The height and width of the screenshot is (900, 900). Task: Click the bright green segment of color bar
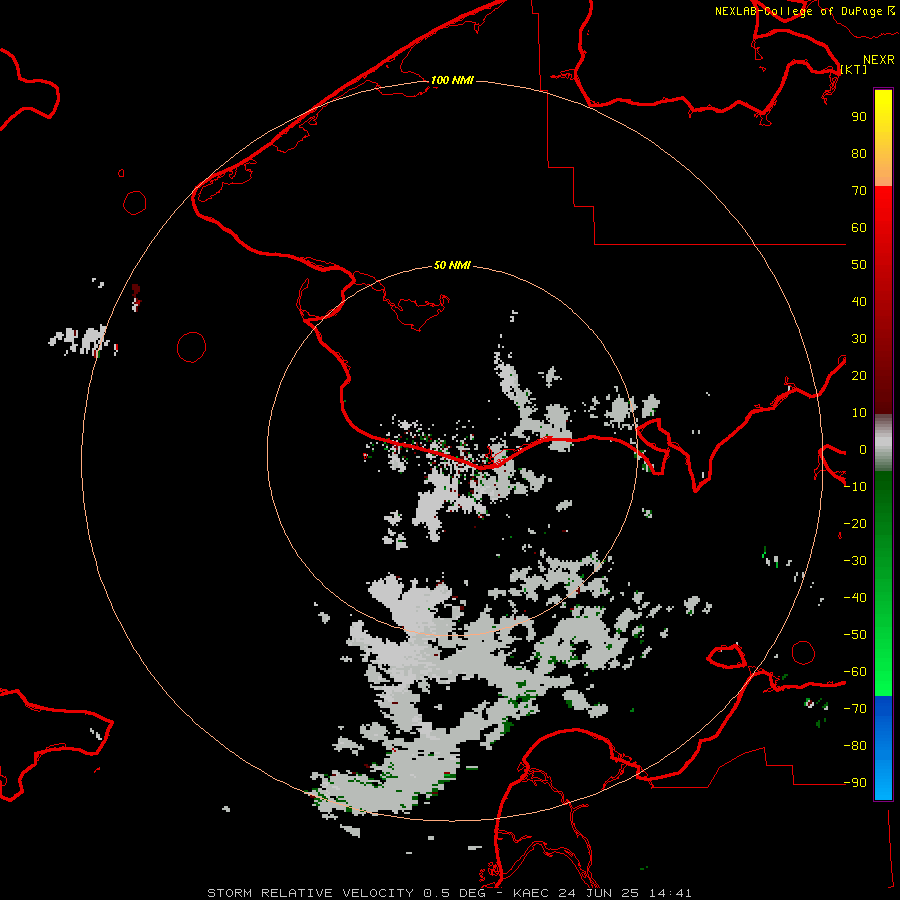coord(883,584)
